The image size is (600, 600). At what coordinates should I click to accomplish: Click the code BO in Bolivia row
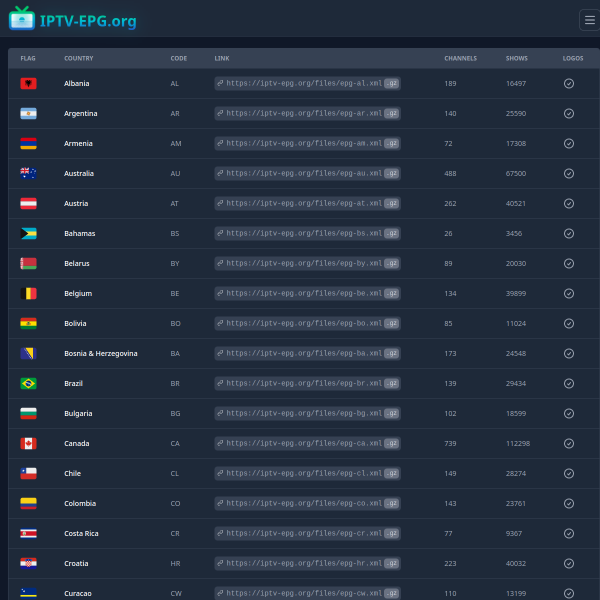[x=175, y=323]
